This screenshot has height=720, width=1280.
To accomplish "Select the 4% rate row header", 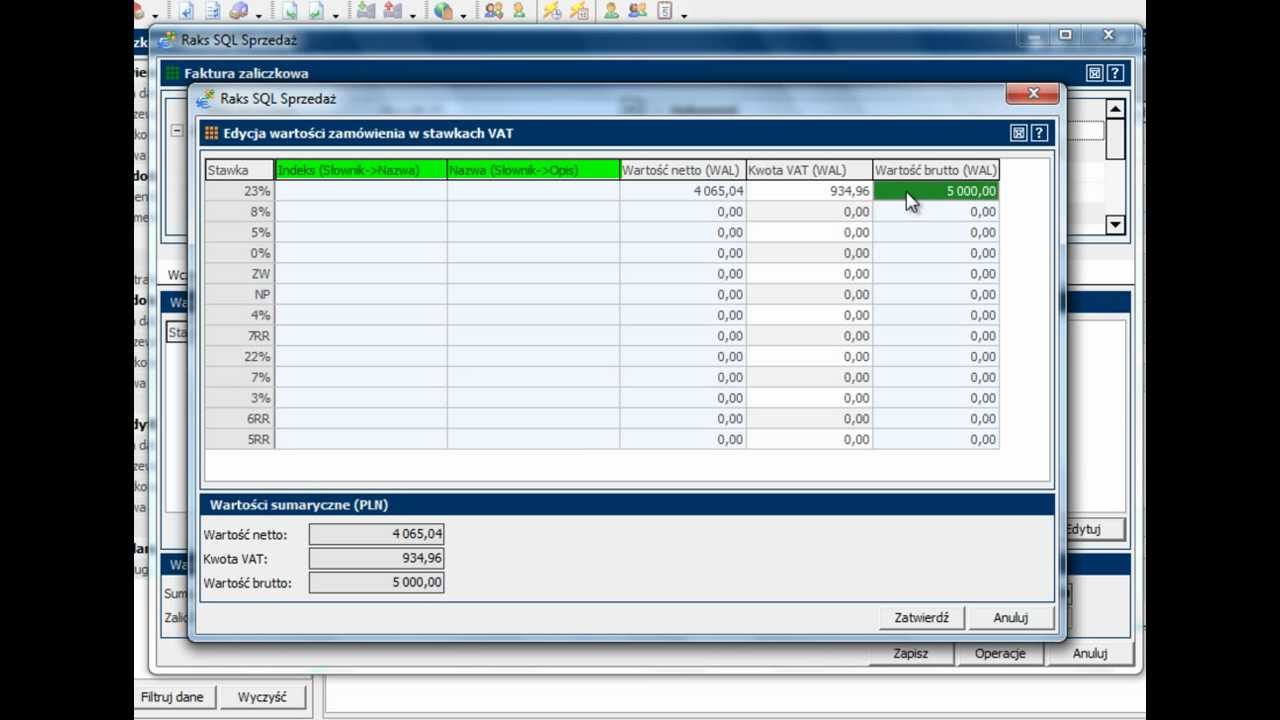I will pyautogui.click(x=240, y=315).
